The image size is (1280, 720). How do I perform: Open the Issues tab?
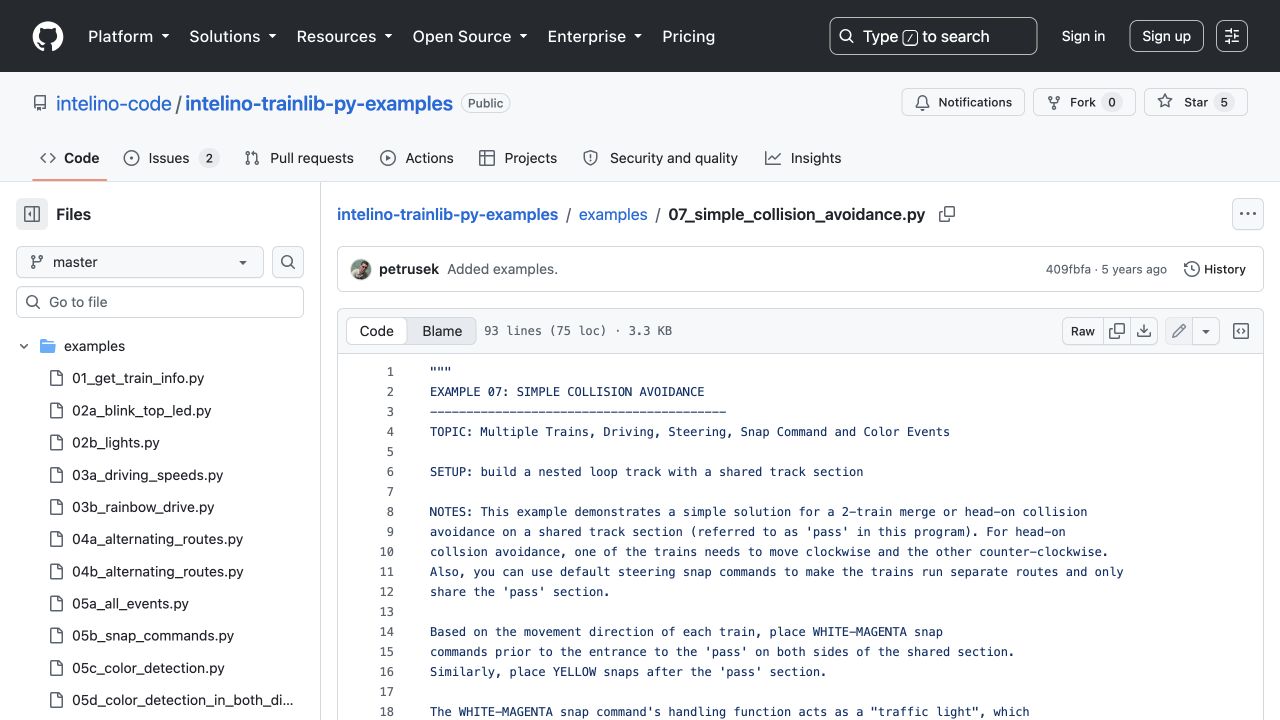pyautogui.click(x=171, y=158)
